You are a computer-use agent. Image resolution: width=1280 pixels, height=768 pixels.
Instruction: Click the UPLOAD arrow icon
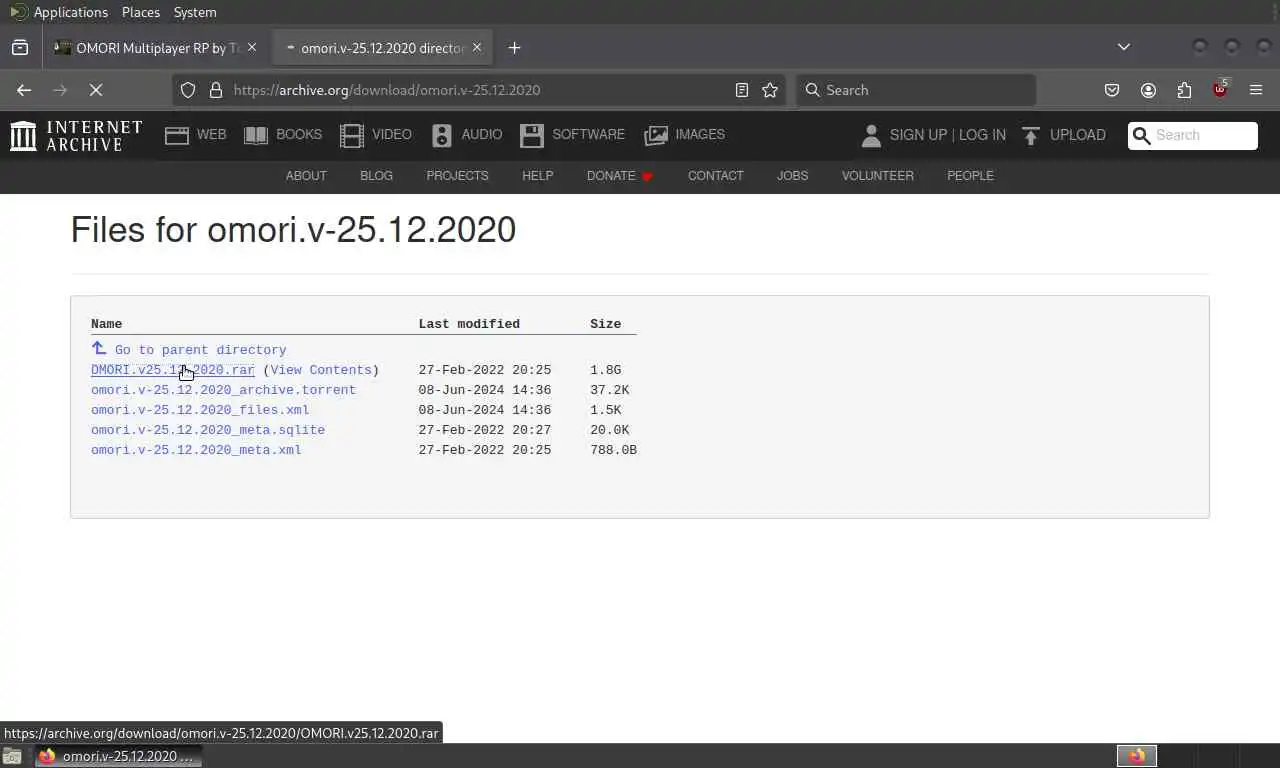[1031, 135]
